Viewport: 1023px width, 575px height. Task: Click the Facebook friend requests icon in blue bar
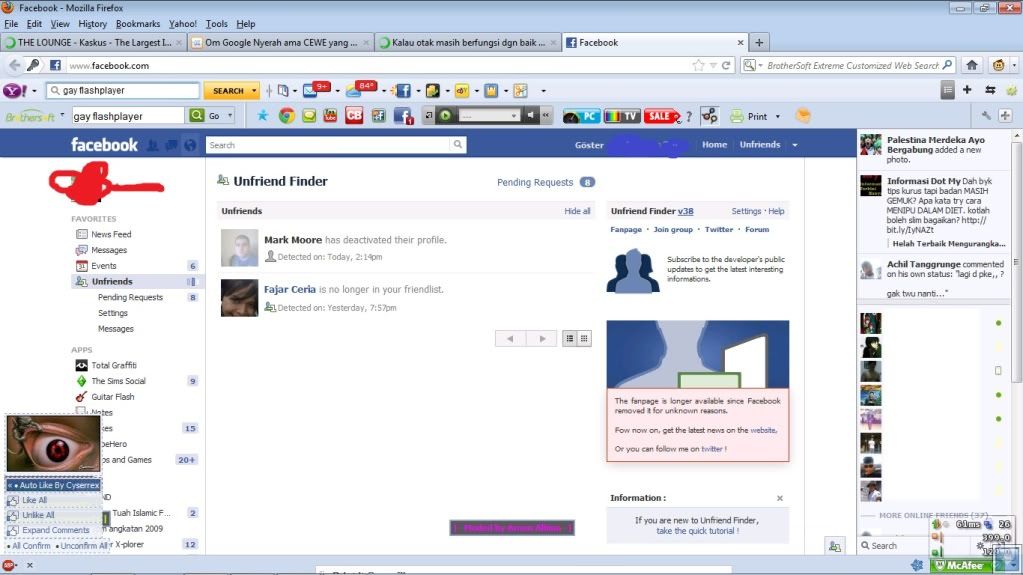pos(152,145)
